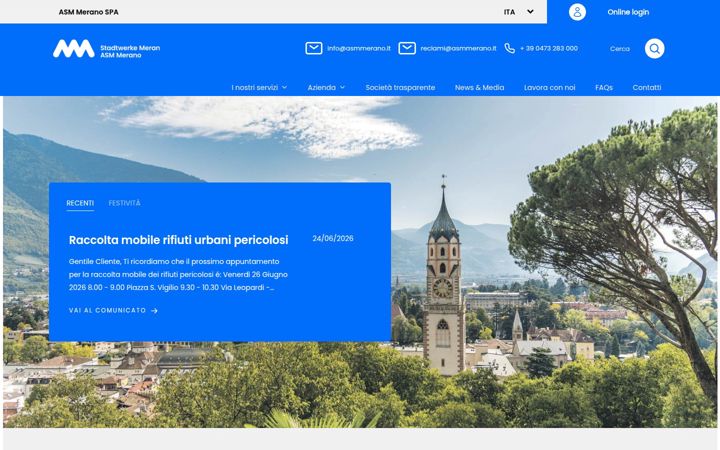Click the phone number +39 0473 283 000
Image resolution: width=720 pixels, height=450 pixels.
(549, 48)
